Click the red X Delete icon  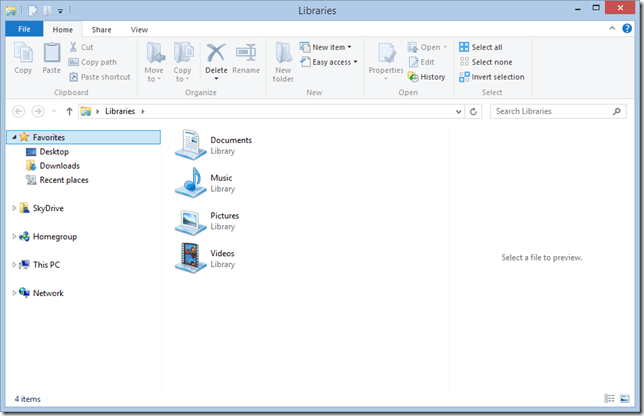(x=216, y=53)
